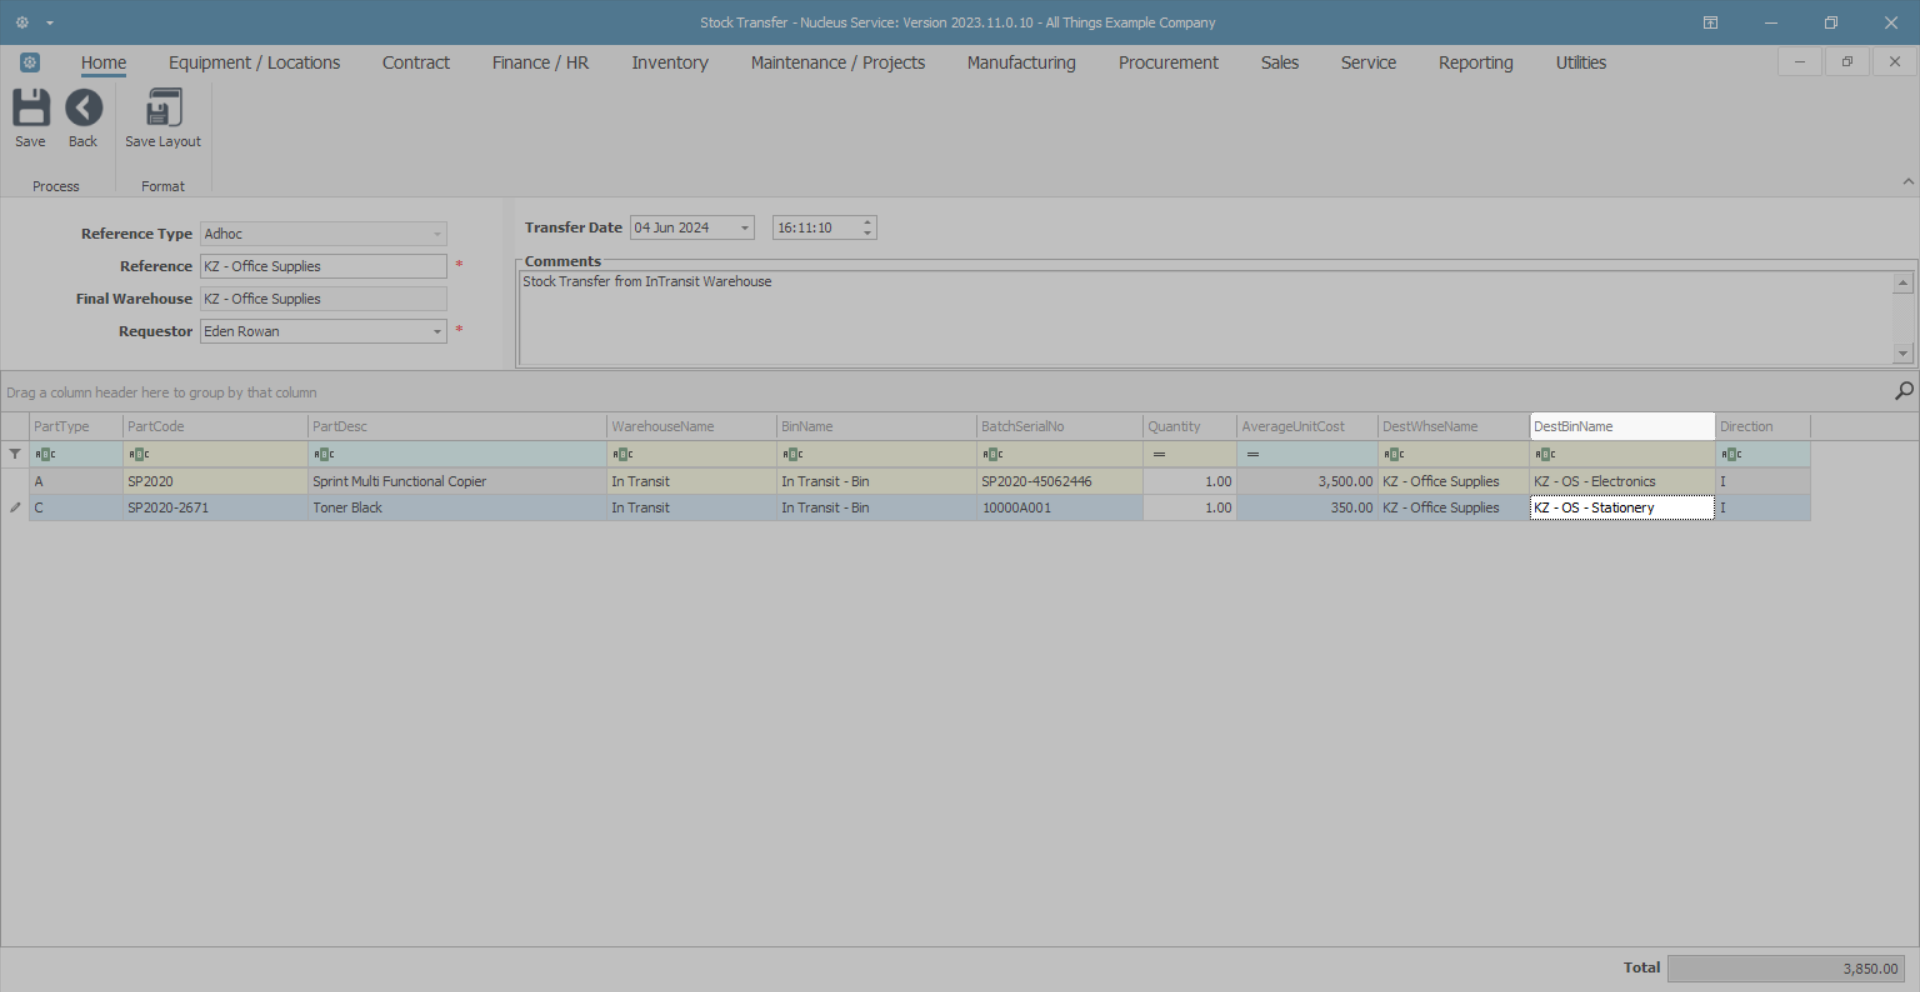1920x992 pixels.
Task: Click the AverageUnitCost equals filter icon
Action: [1253, 454]
